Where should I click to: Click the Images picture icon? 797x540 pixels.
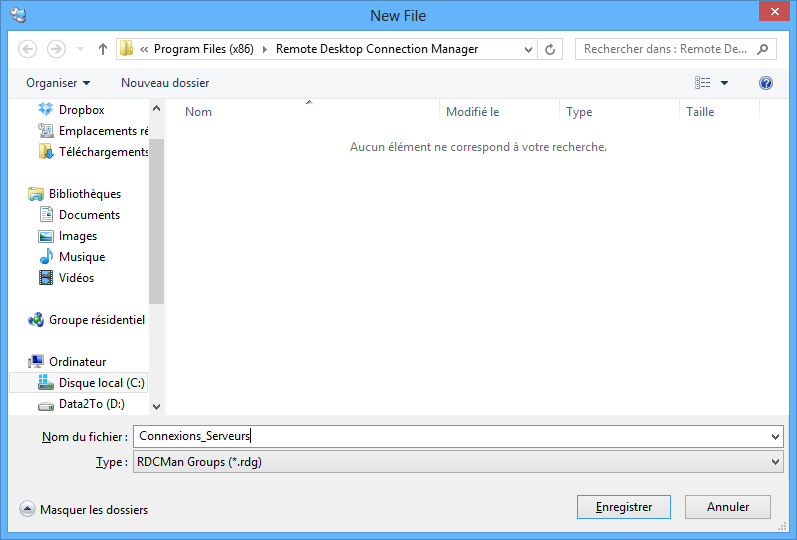tap(46, 236)
